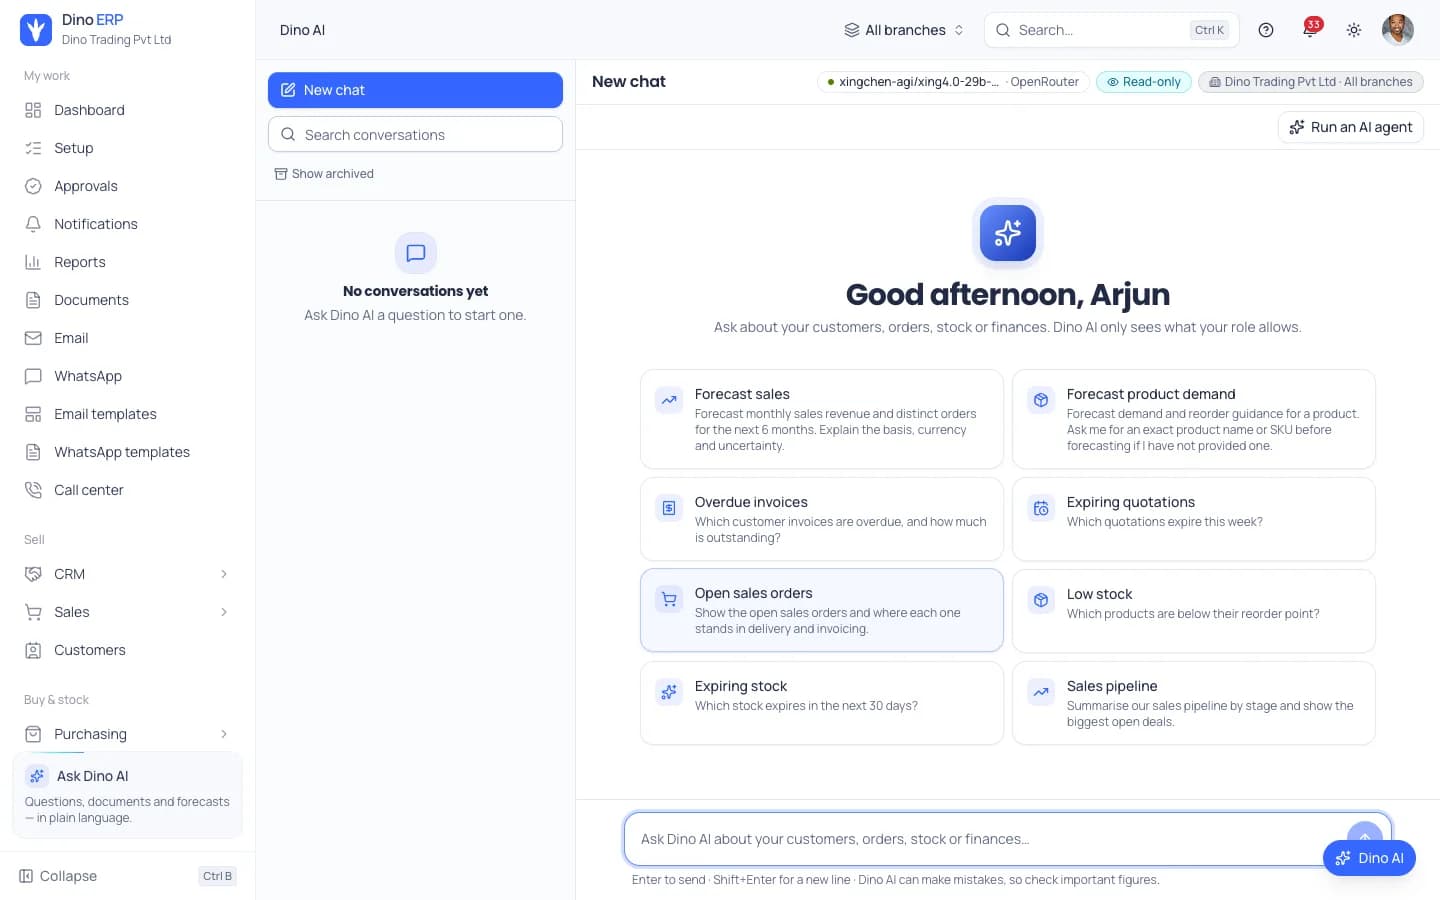
Task: Open Dashboard from the sidebar
Action: [128, 110]
